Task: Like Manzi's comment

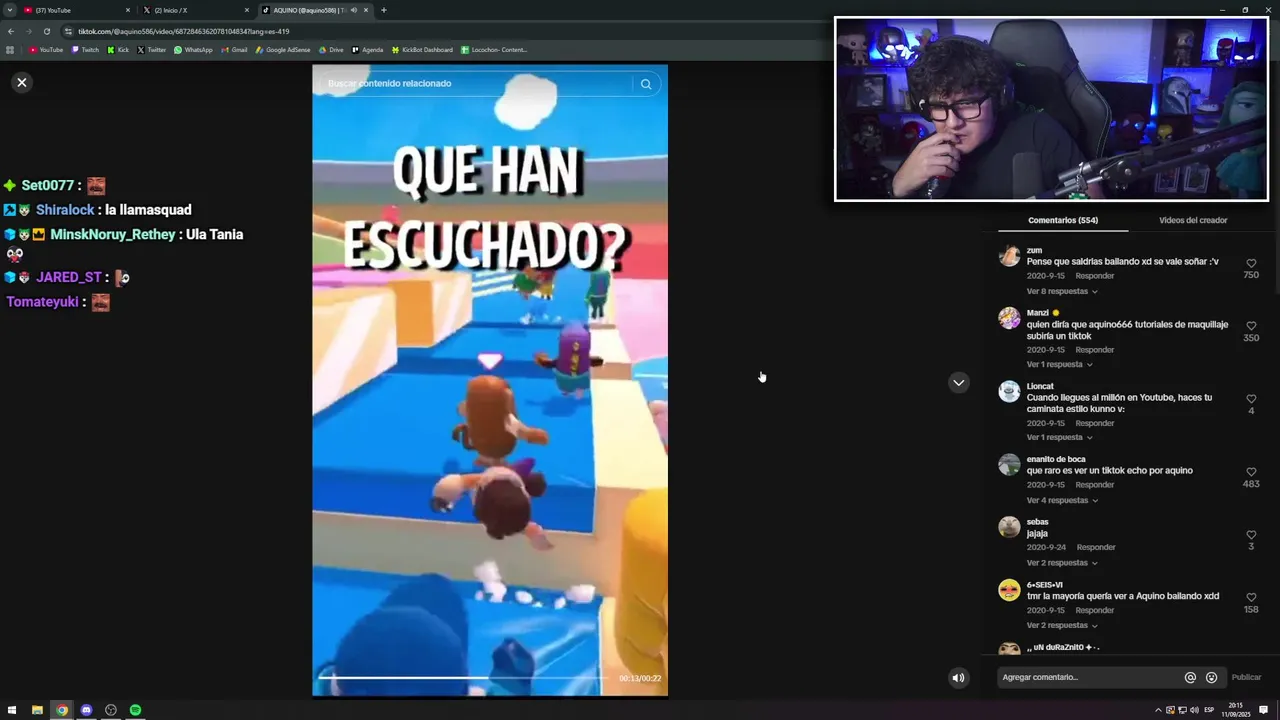Action: click(x=1251, y=326)
